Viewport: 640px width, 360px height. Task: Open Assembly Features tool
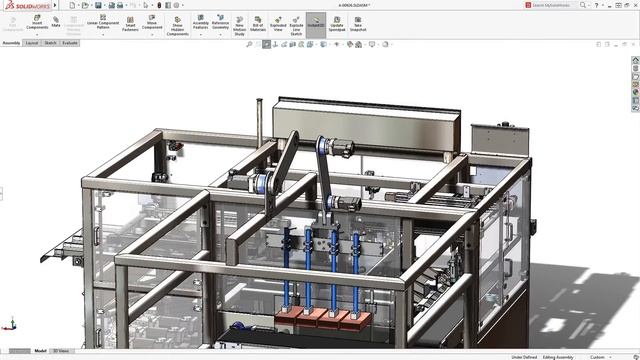pos(200,22)
